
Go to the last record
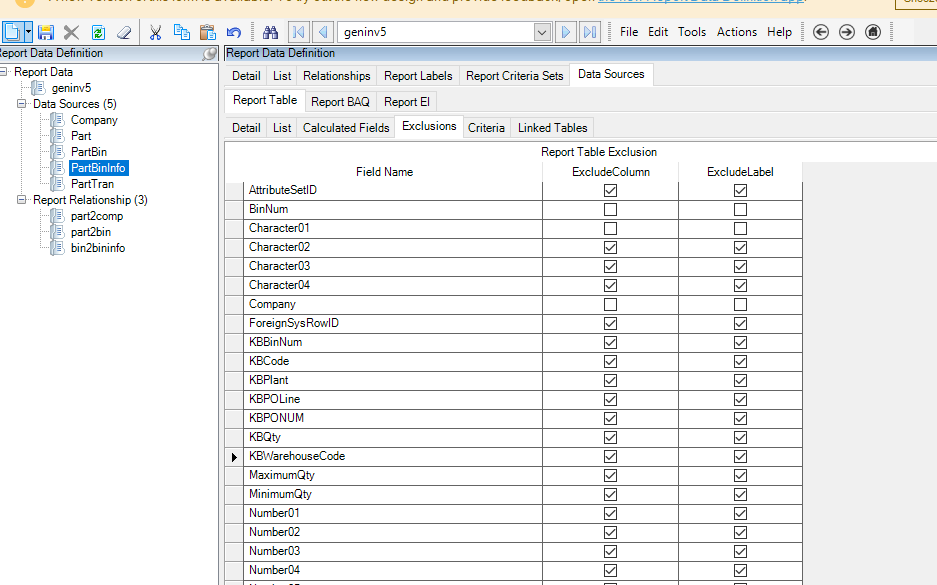coord(590,32)
